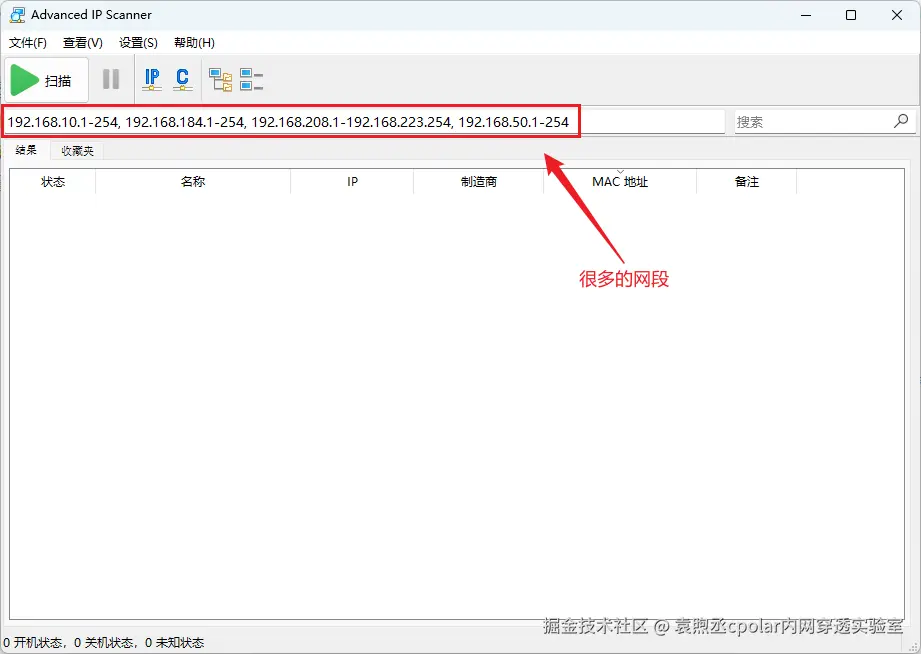Sort by the 备注 column header
This screenshot has height=654, width=921.
(x=747, y=182)
